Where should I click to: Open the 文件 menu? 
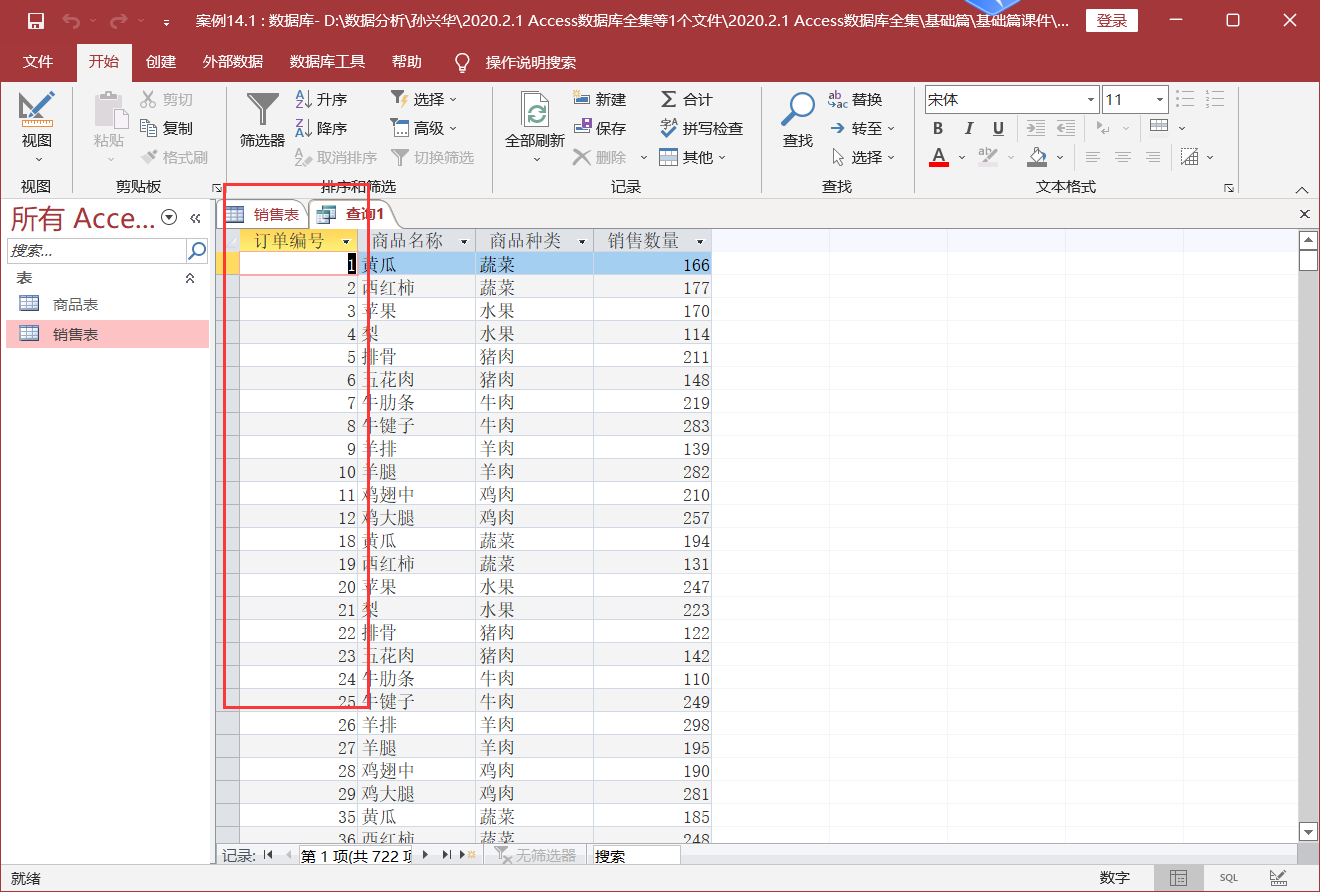point(38,62)
